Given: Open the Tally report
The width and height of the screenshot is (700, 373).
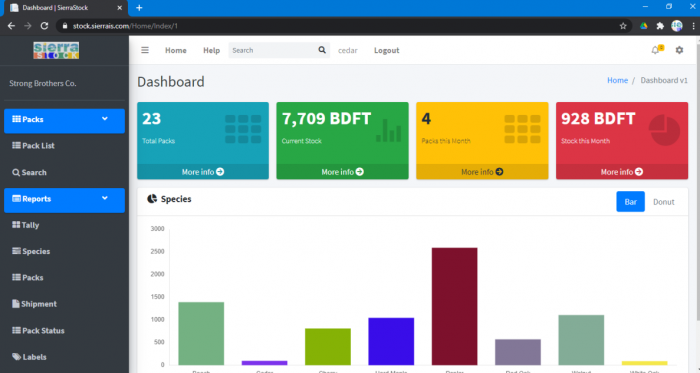Looking at the screenshot, I should 25,225.
